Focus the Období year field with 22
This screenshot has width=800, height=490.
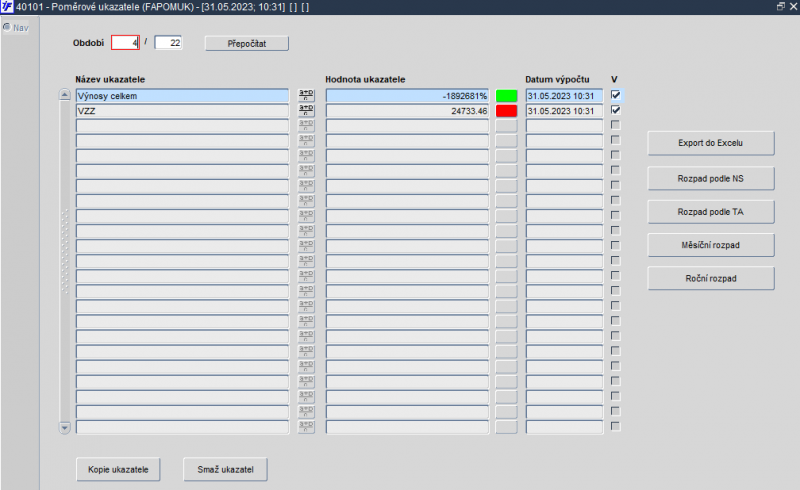[168, 43]
